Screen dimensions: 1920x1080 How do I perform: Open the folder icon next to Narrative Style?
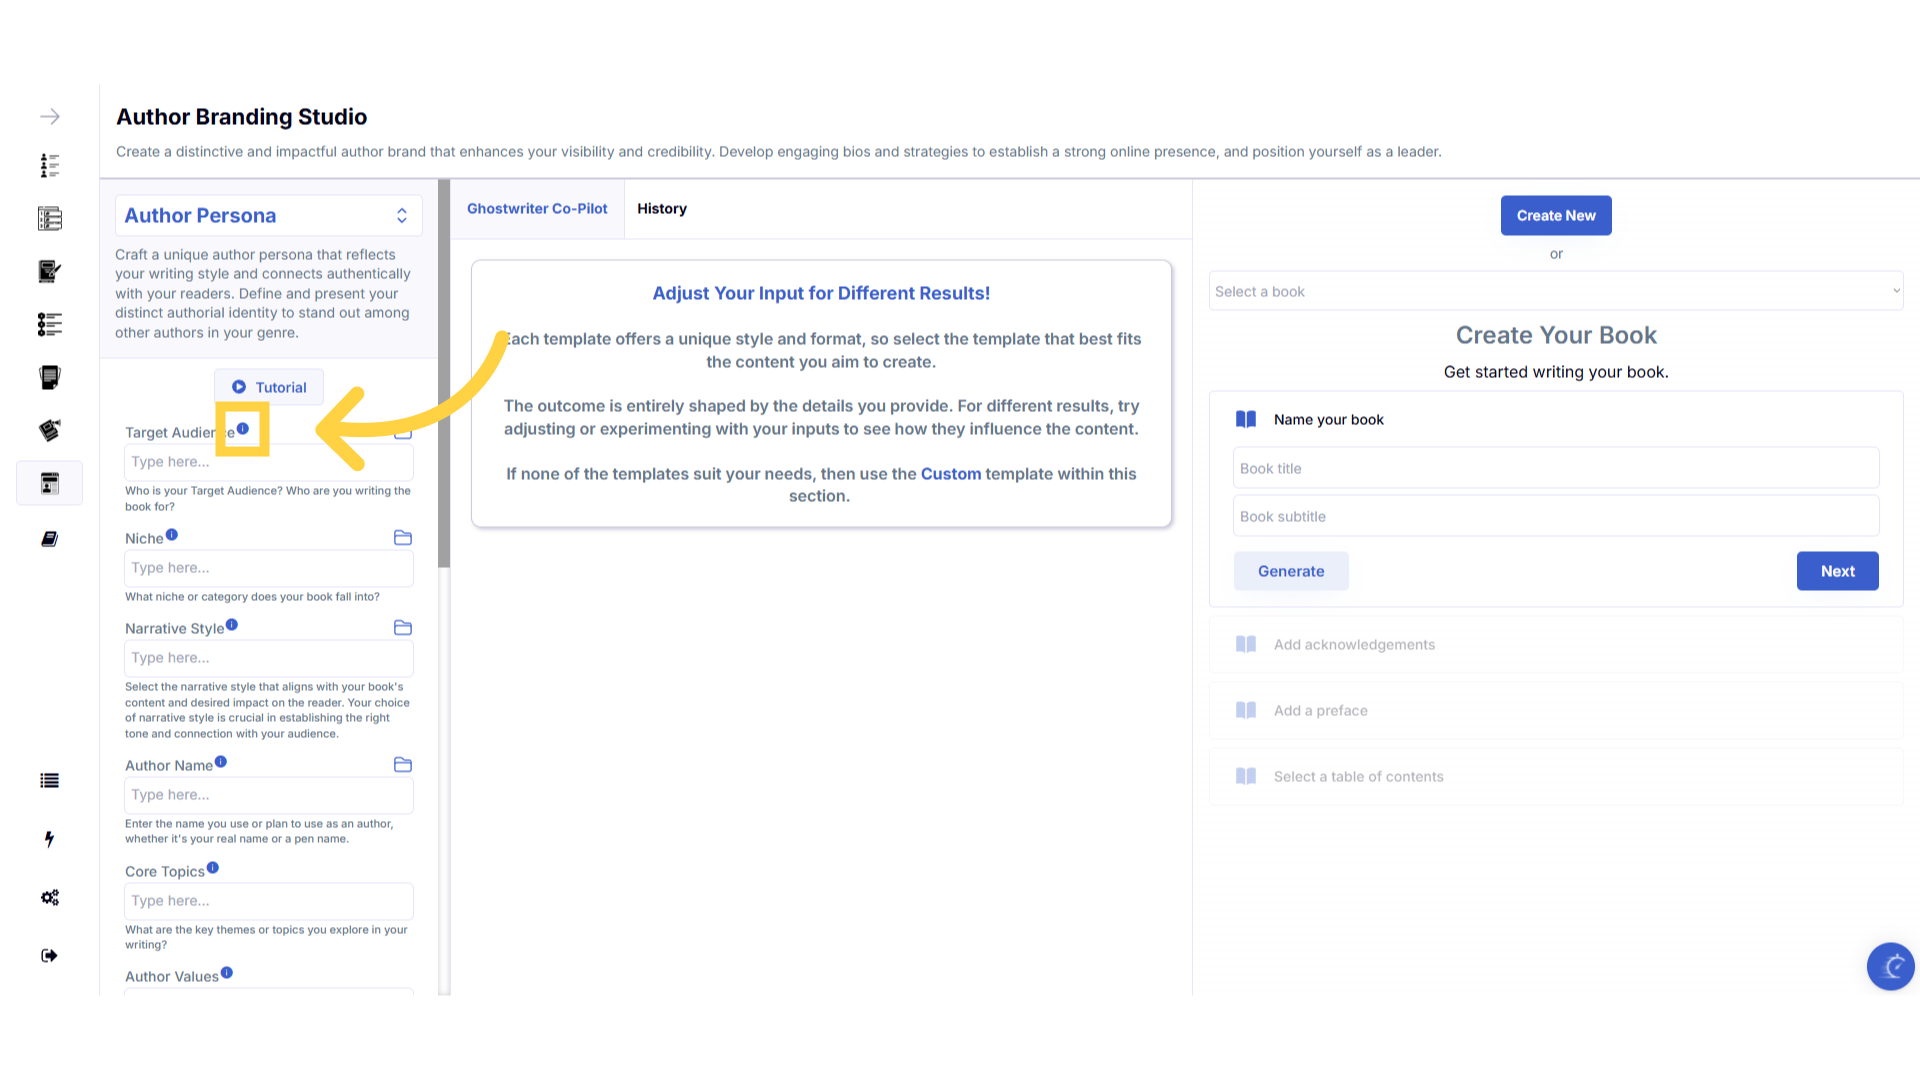[403, 628]
